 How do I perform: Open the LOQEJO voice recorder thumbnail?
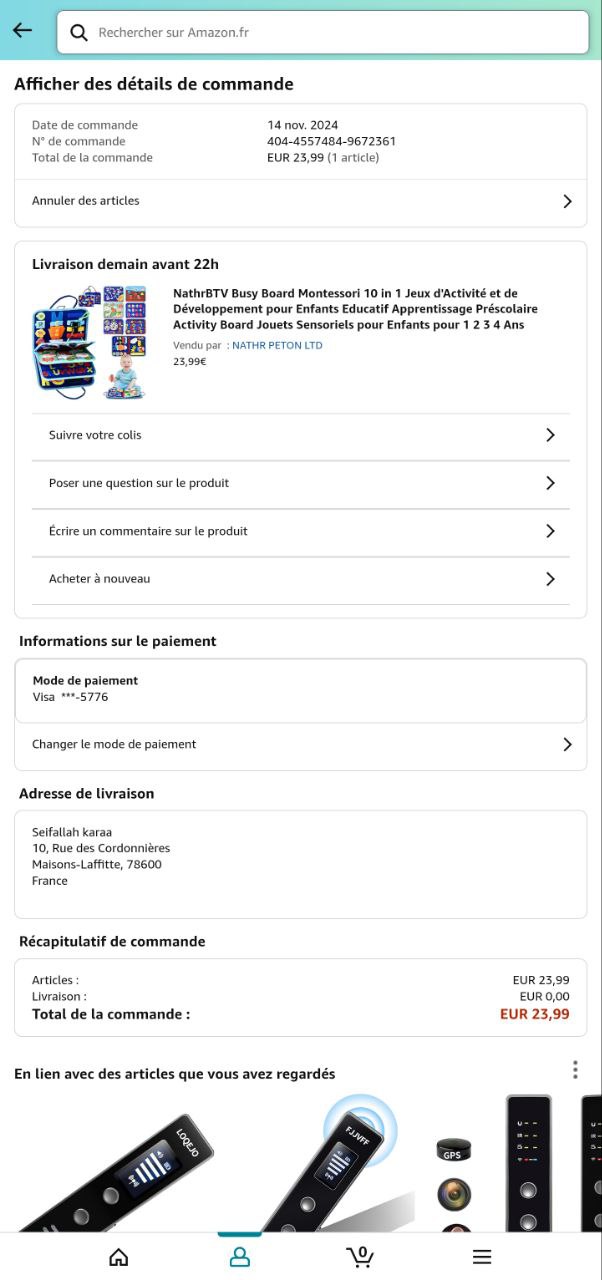(115, 1170)
